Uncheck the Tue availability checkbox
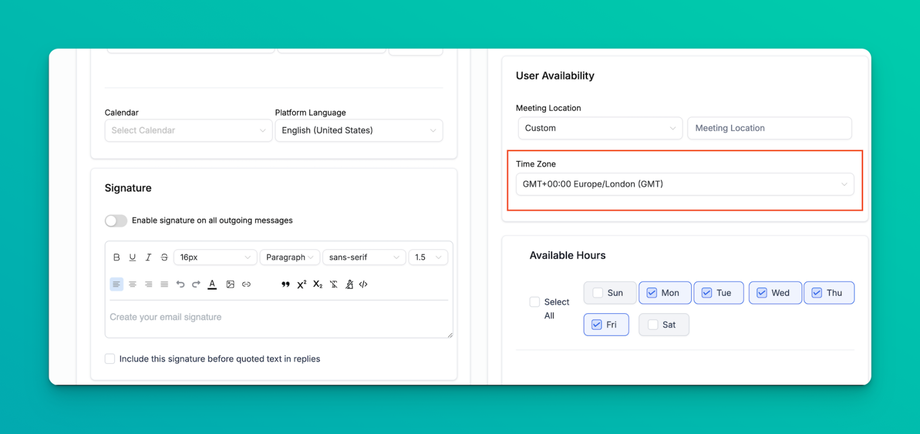Screen dimensions: 920x434 tap(706, 293)
